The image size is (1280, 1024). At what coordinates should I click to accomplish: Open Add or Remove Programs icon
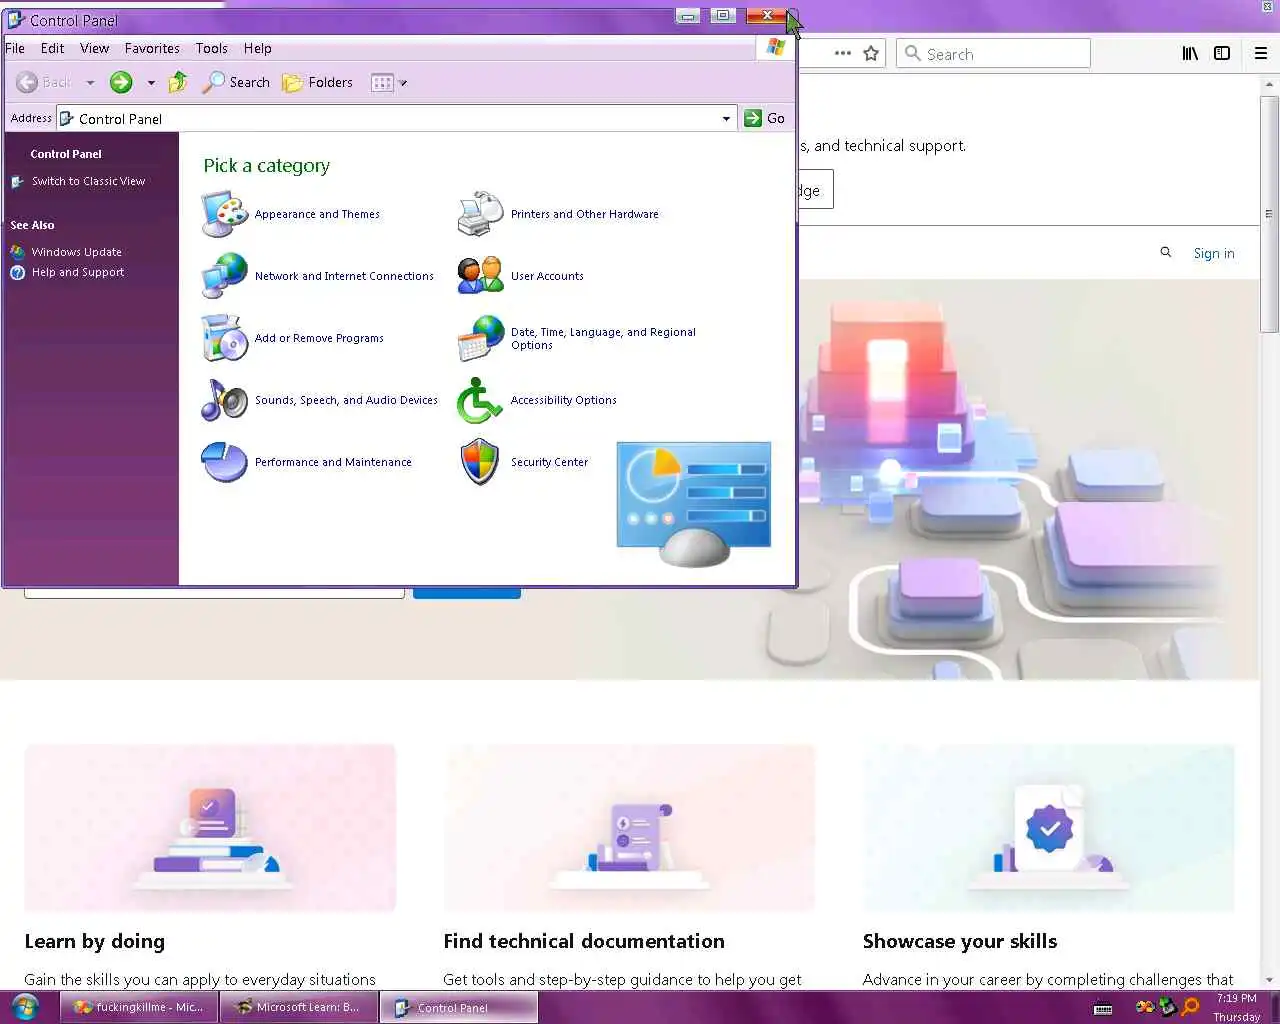(x=224, y=338)
